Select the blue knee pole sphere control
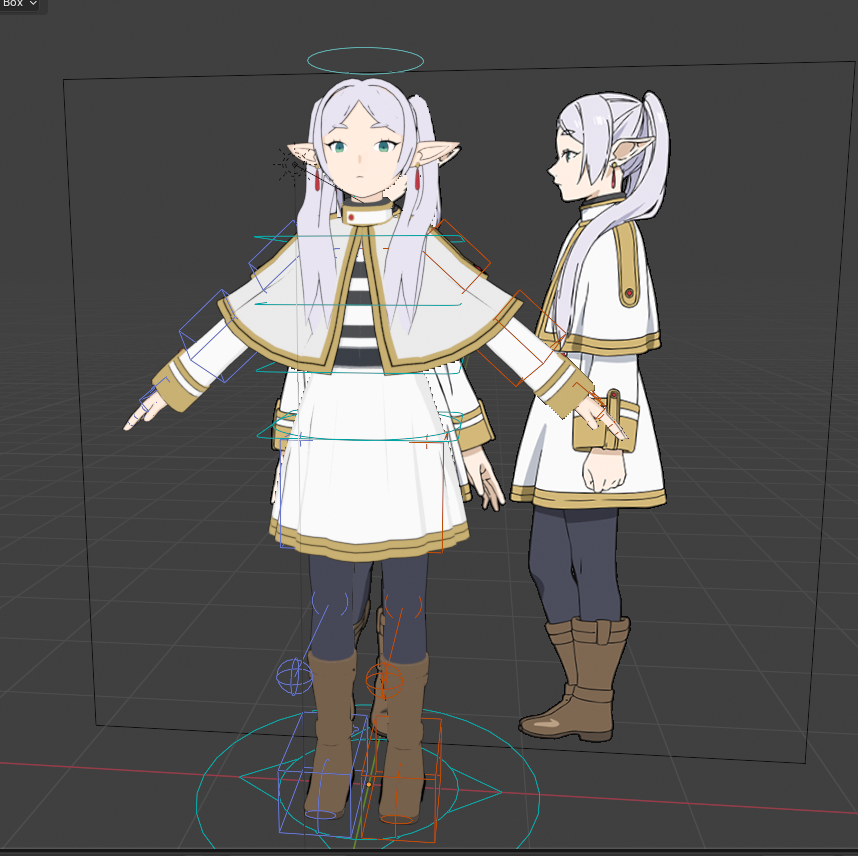Viewport: 858px width, 856px height. 294,676
